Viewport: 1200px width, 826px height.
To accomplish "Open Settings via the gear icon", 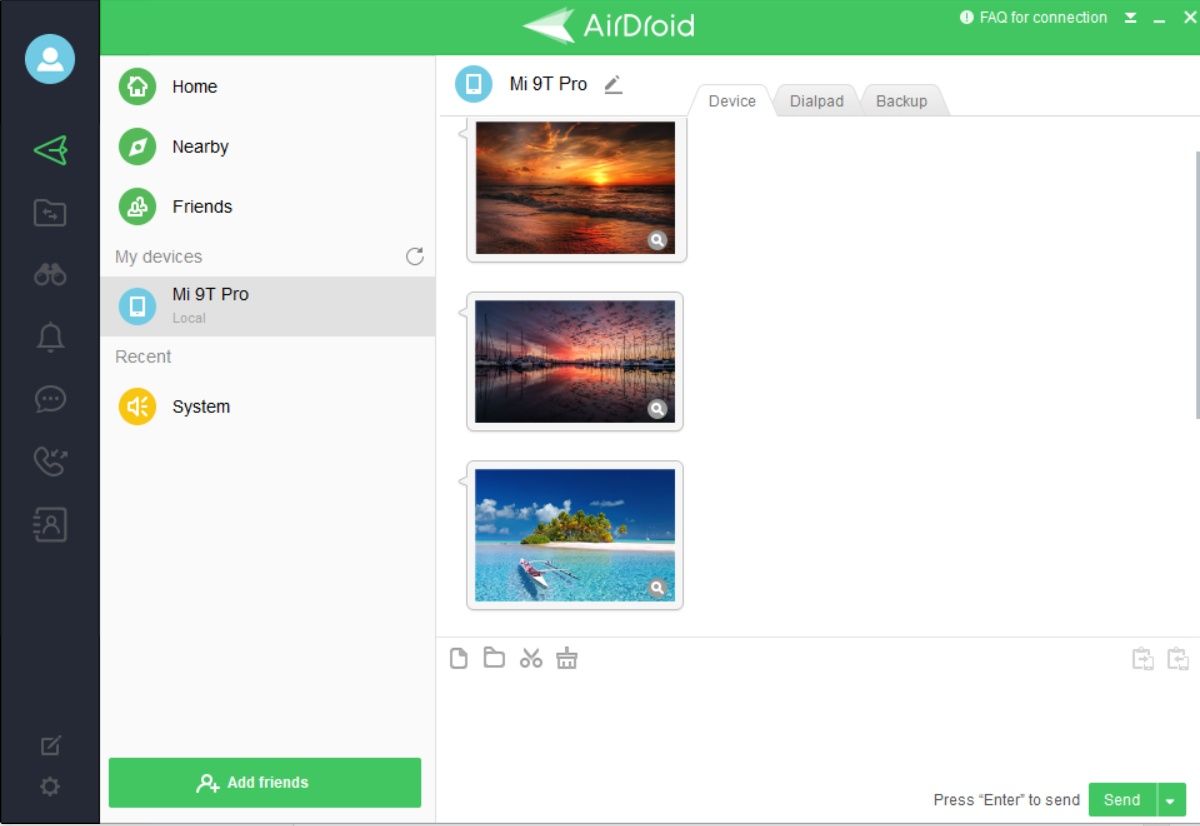I will point(49,787).
